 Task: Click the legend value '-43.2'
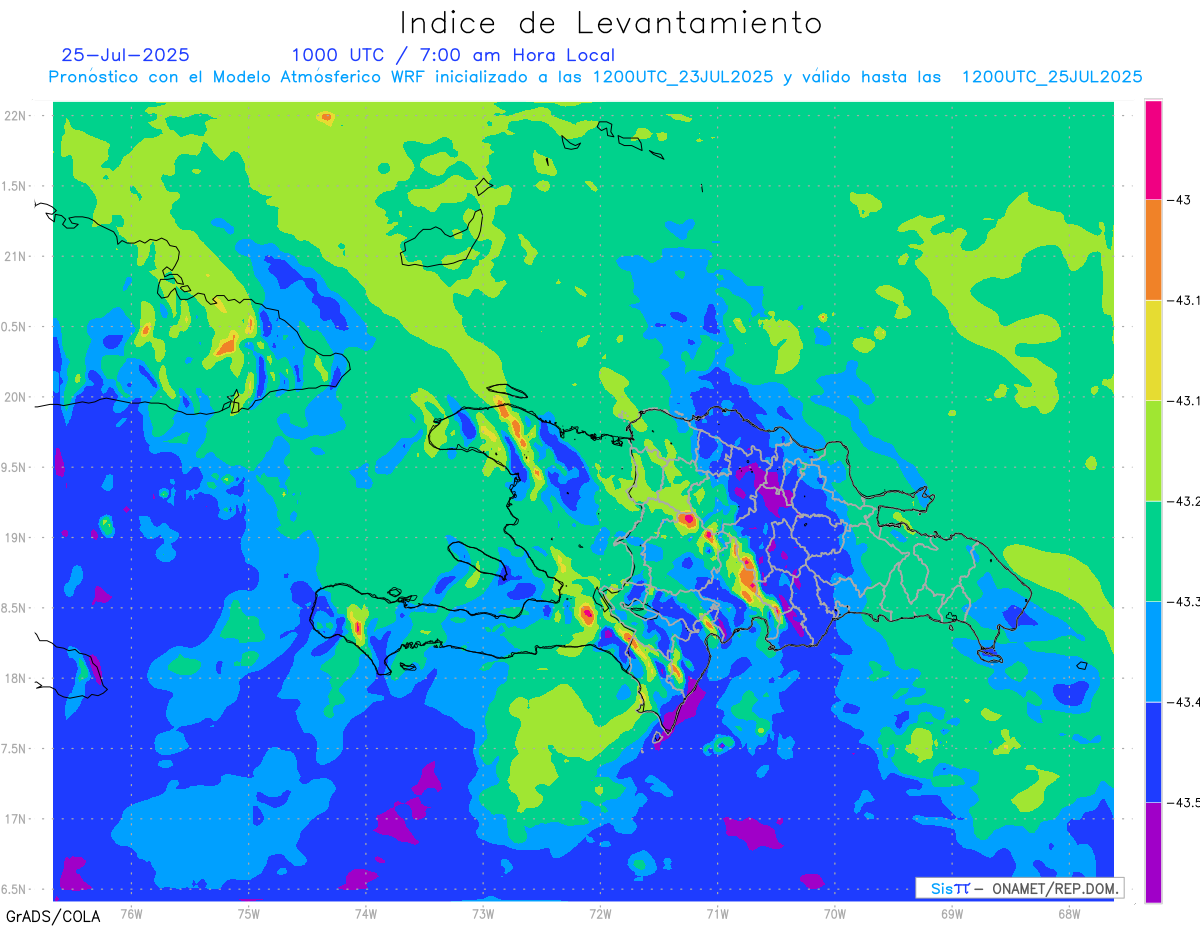[x=1183, y=501]
